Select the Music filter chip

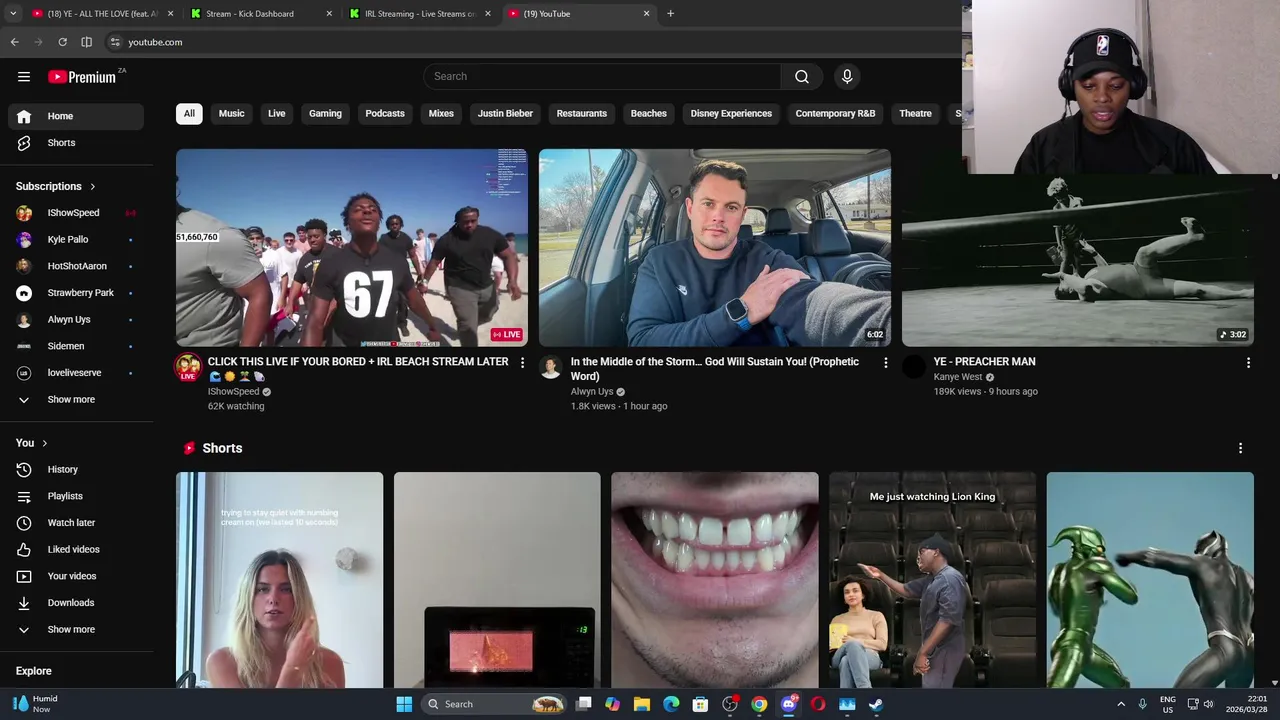(x=231, y=113)
